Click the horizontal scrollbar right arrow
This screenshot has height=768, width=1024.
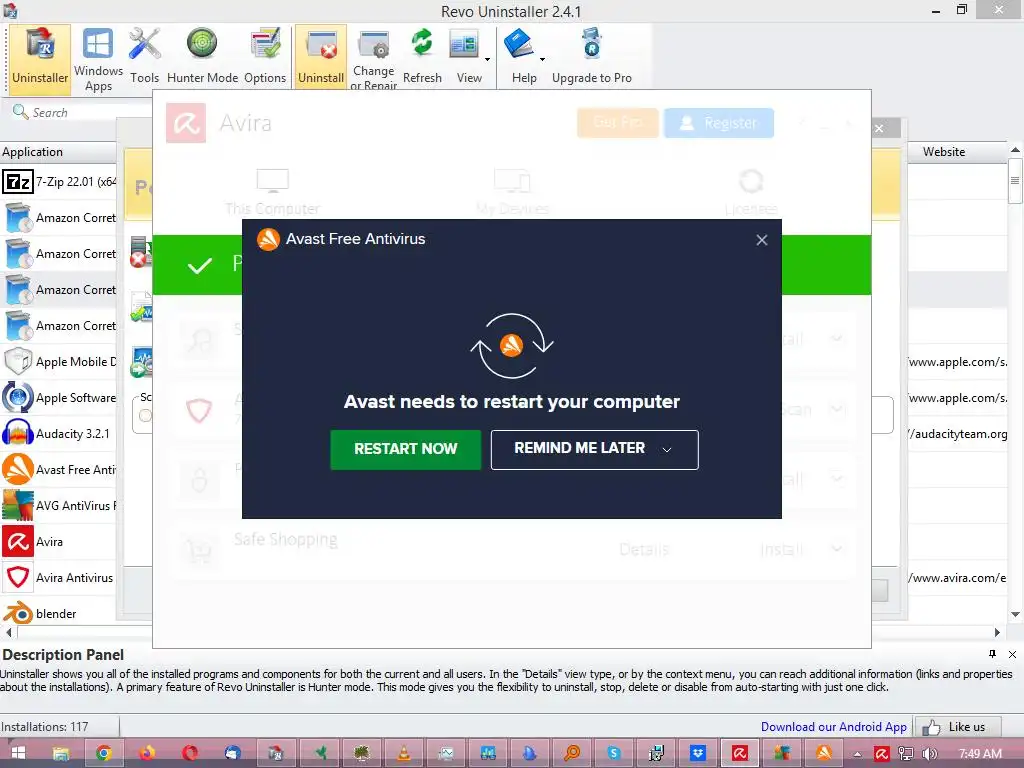click(997, 632)
